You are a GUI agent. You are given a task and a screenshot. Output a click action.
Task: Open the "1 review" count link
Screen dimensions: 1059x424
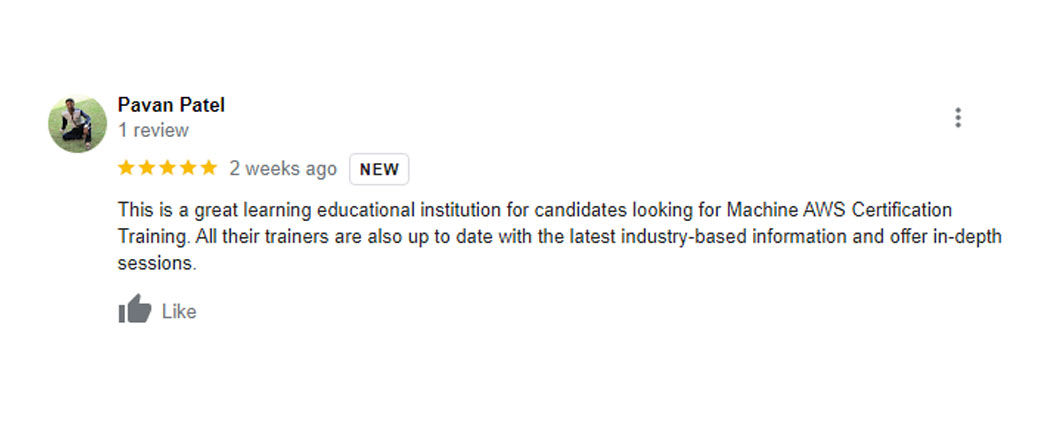[153, 130]
